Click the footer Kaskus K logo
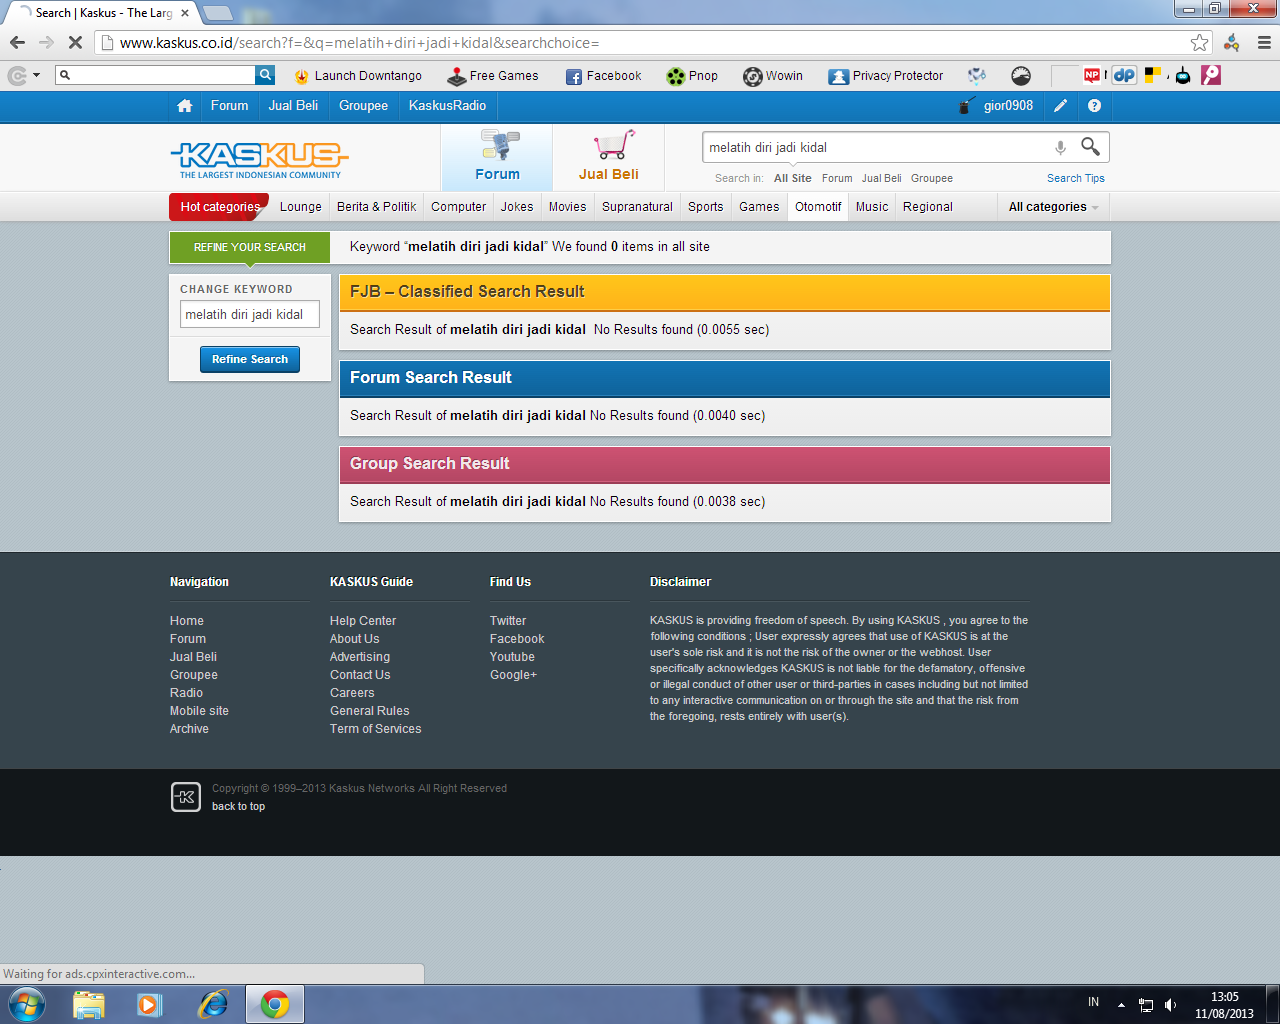 coord(186,797)
